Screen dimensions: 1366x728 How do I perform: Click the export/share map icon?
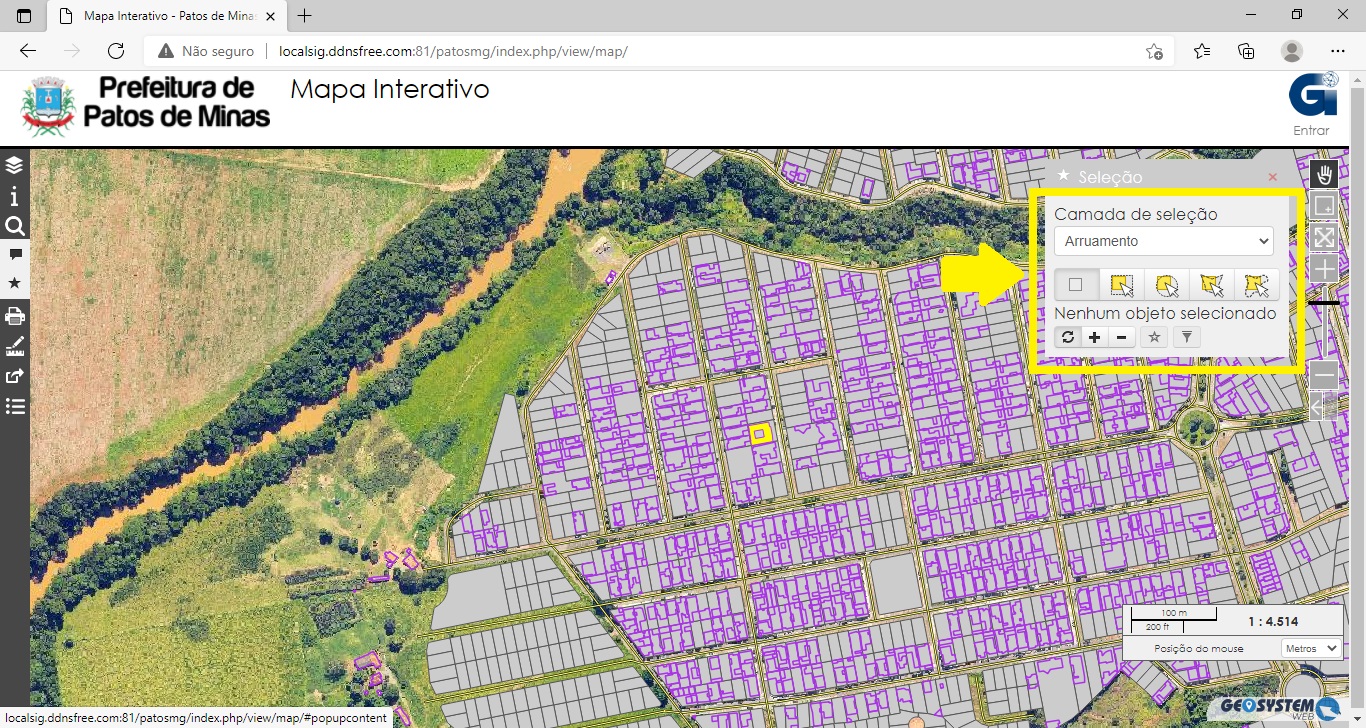click(14, 377)
